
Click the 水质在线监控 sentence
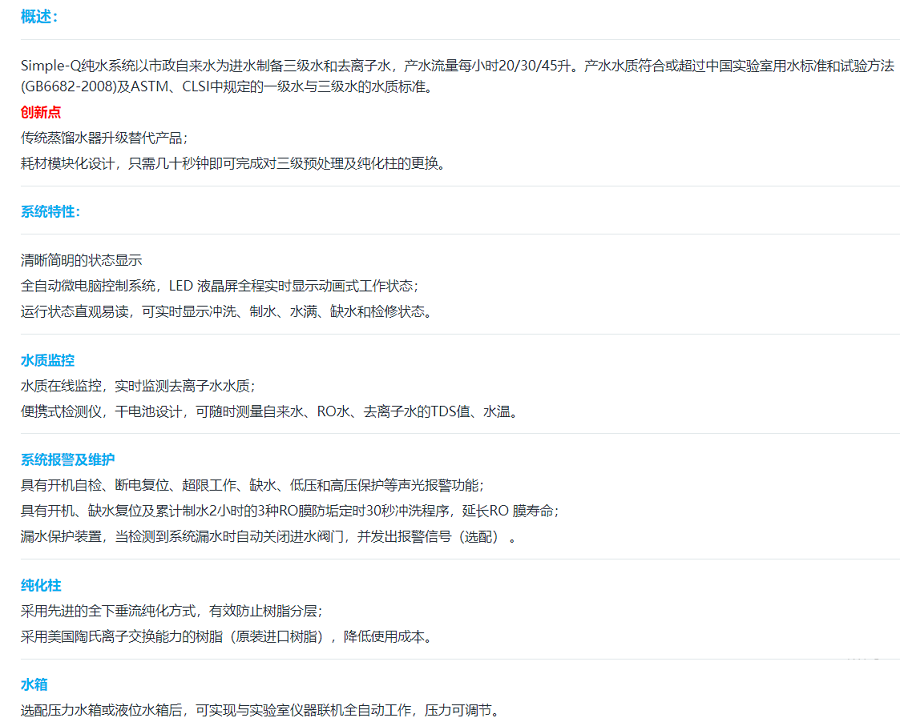pos(137,385)
